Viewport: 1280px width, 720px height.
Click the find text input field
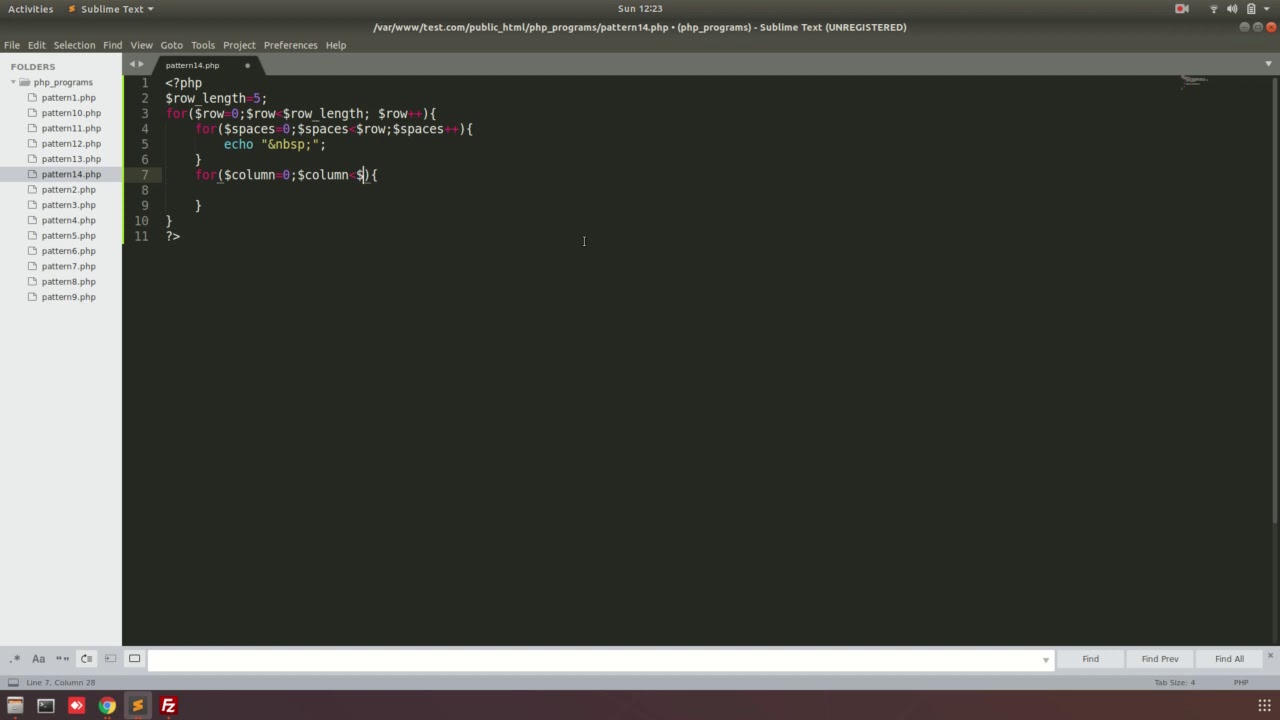[x=600, y=659]
